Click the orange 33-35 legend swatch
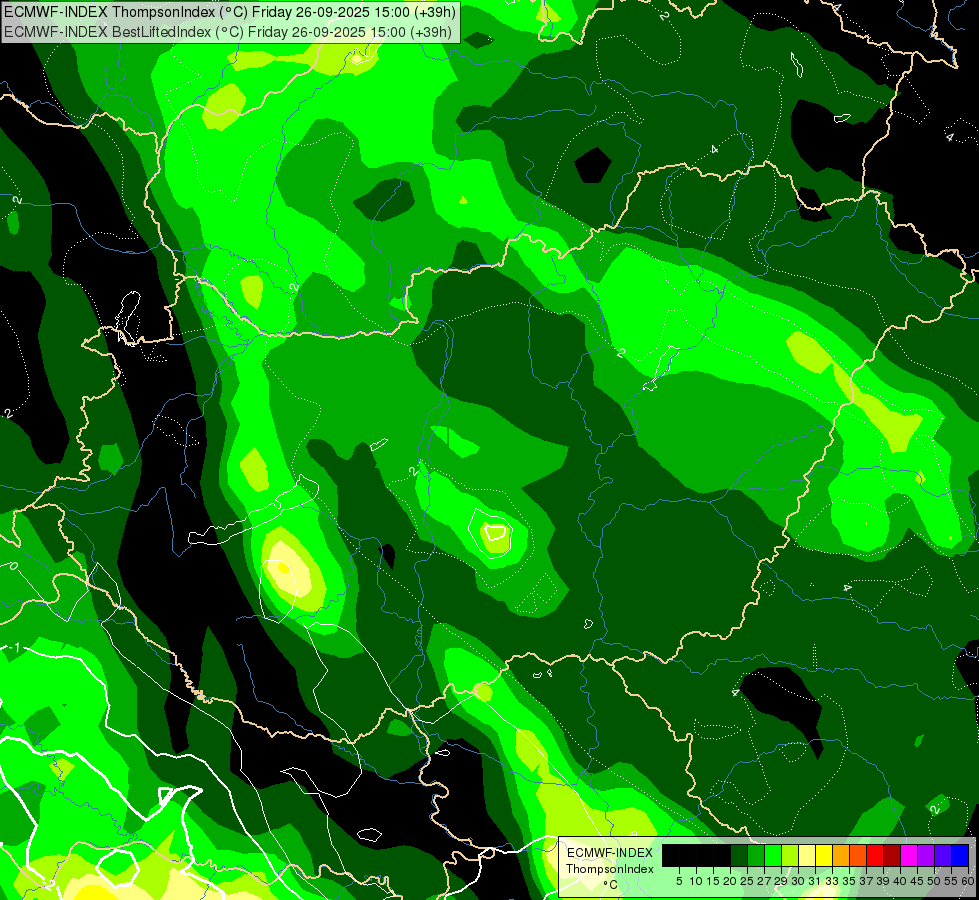This screenshot has height=900, width=979. click(841, 855)
